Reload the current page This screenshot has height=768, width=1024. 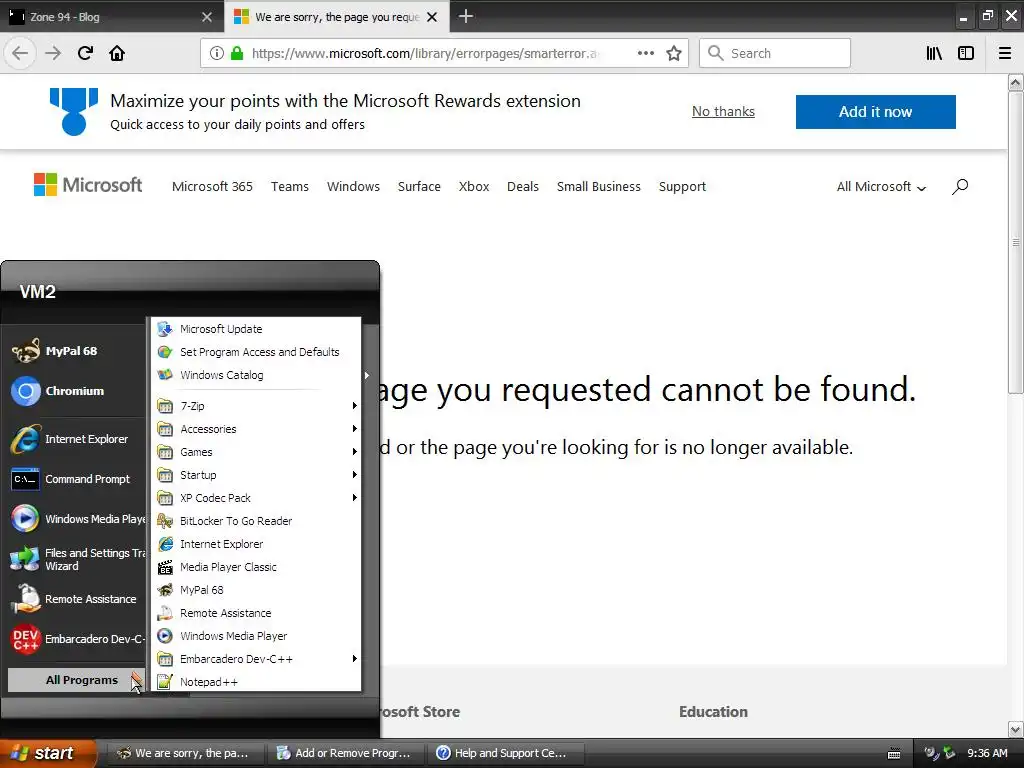[x=85, y=53]
